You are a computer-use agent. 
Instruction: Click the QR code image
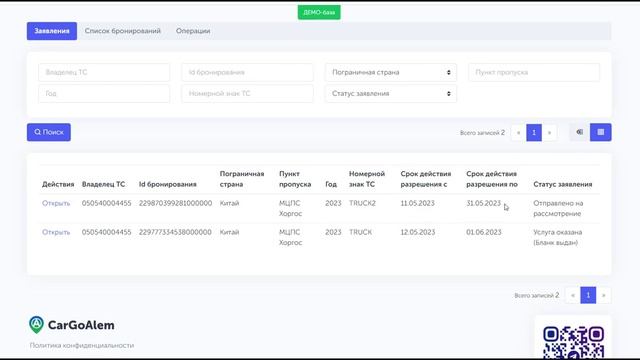[573, 342]
